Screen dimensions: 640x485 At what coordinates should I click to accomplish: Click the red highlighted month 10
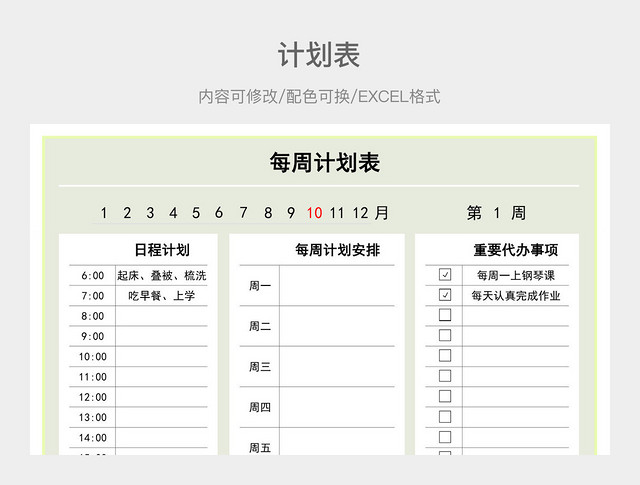314,213
